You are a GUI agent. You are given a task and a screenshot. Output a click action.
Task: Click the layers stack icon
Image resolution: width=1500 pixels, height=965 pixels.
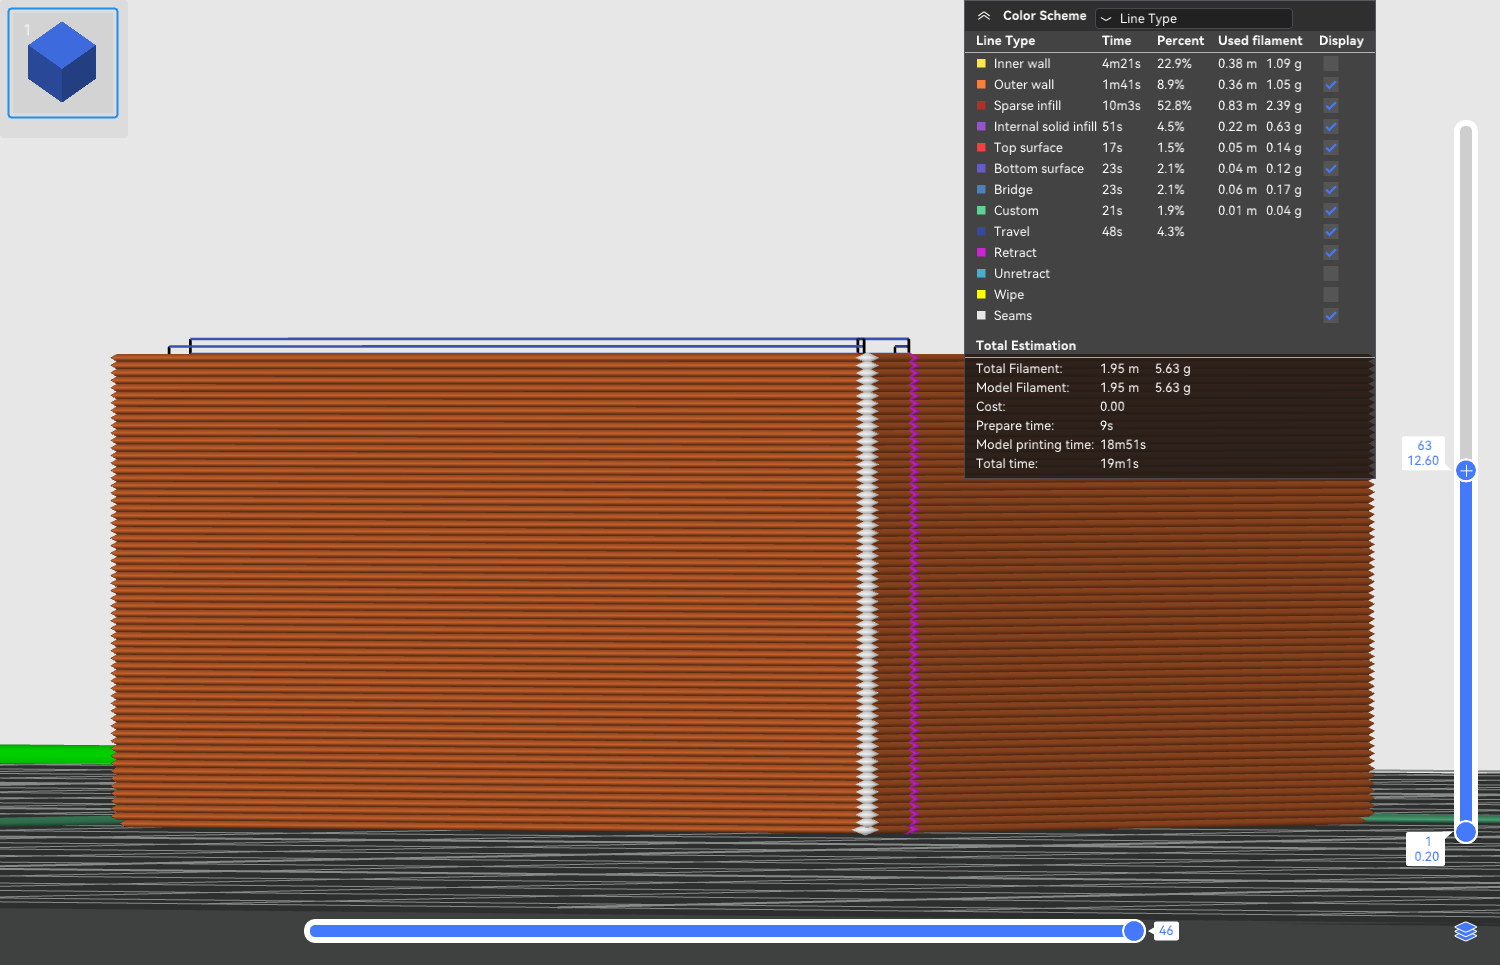[x=1465, y=931]
